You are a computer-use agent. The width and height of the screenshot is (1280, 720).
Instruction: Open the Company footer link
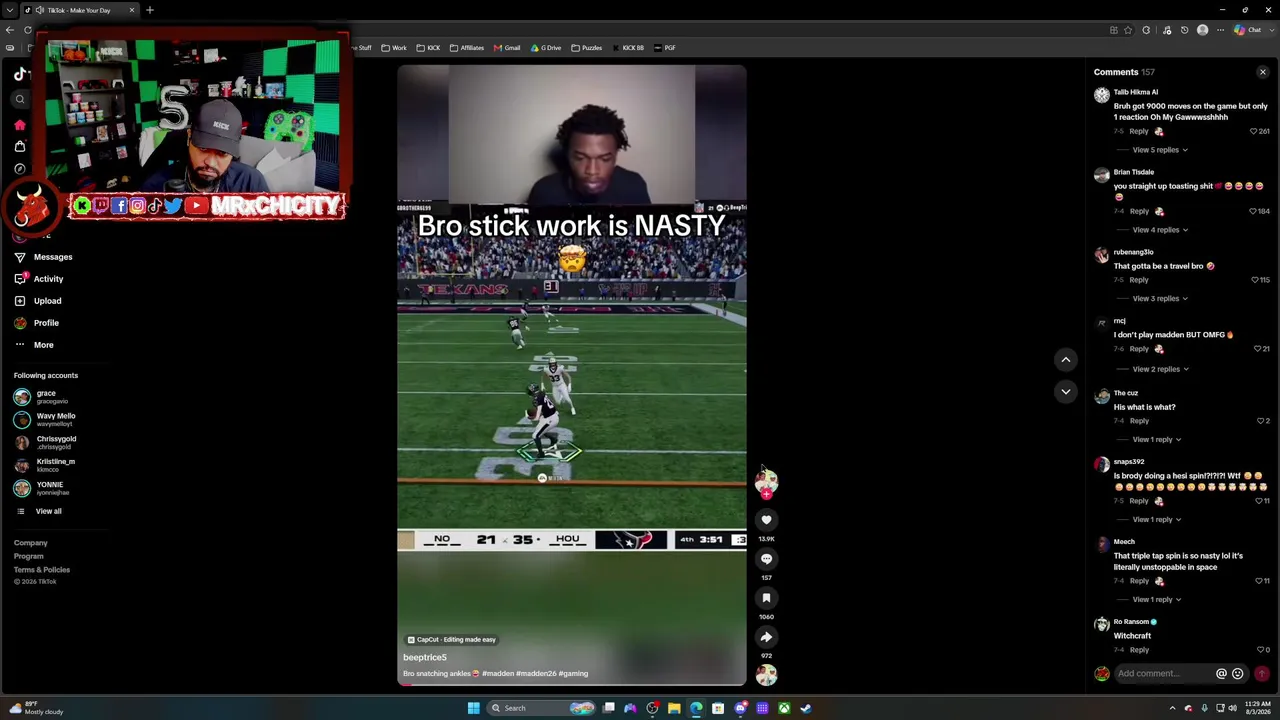tap(31, 543)
